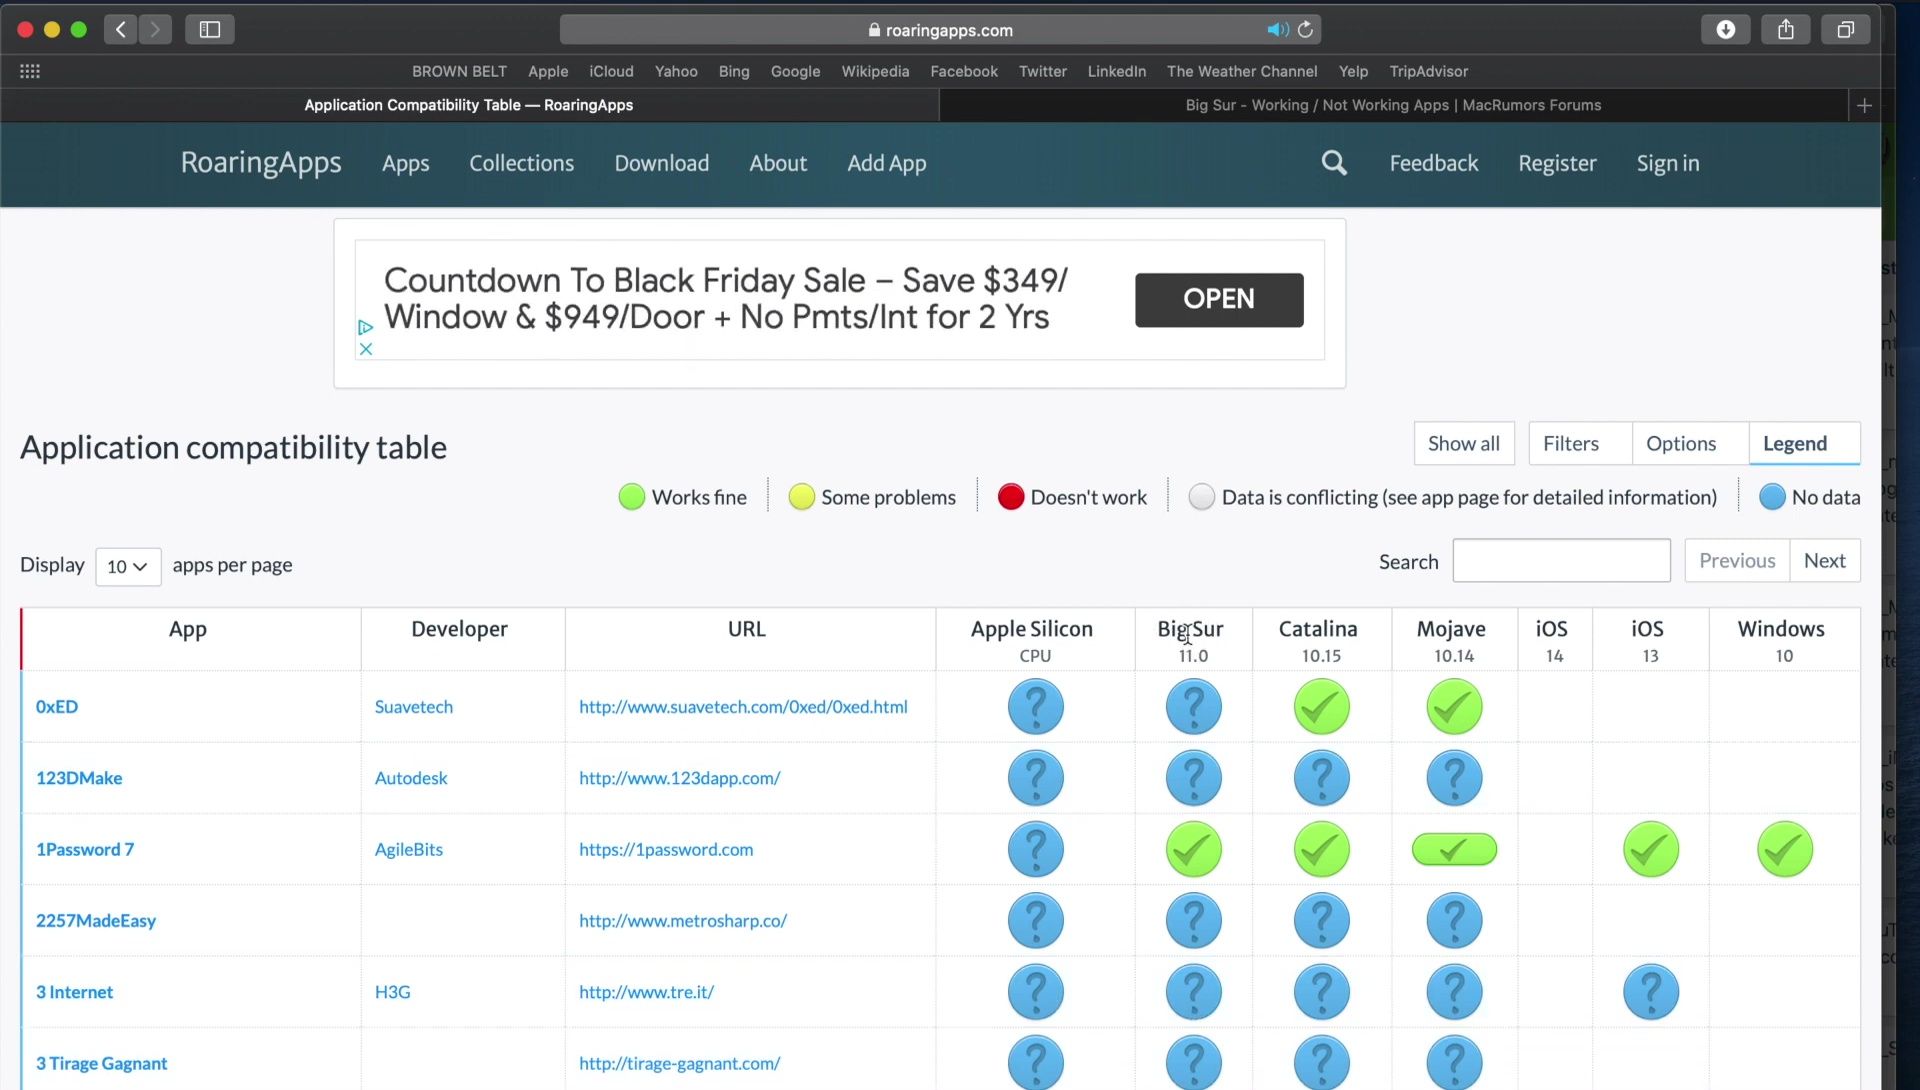This screenshot has height=1090, width=1920.
Task: Open the Safari downloads icon
Action: (1726, 30)
